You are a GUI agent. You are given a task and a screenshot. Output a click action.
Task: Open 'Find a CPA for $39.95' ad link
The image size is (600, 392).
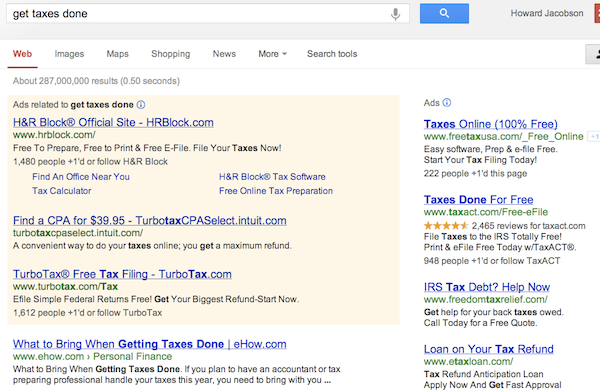(x=150, y=220)
